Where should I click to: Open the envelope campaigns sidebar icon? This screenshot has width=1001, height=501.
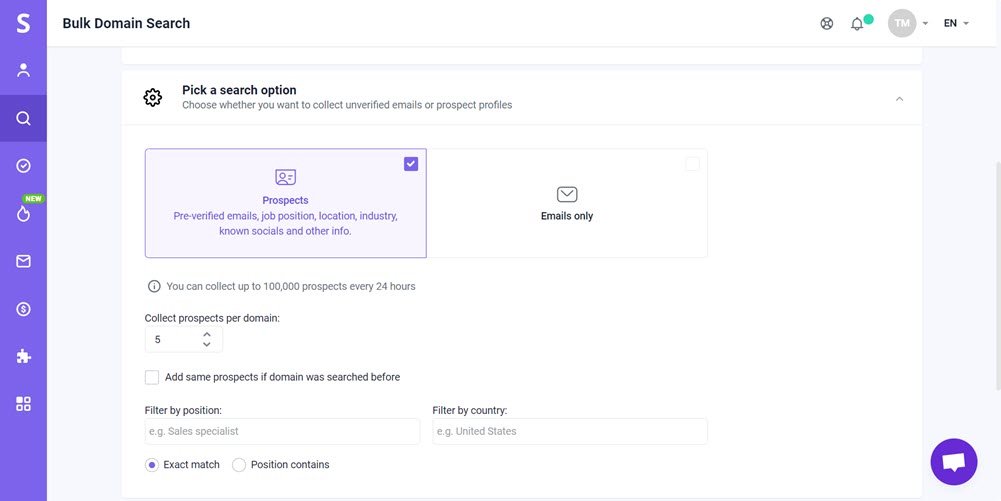[x=23, y=261]
